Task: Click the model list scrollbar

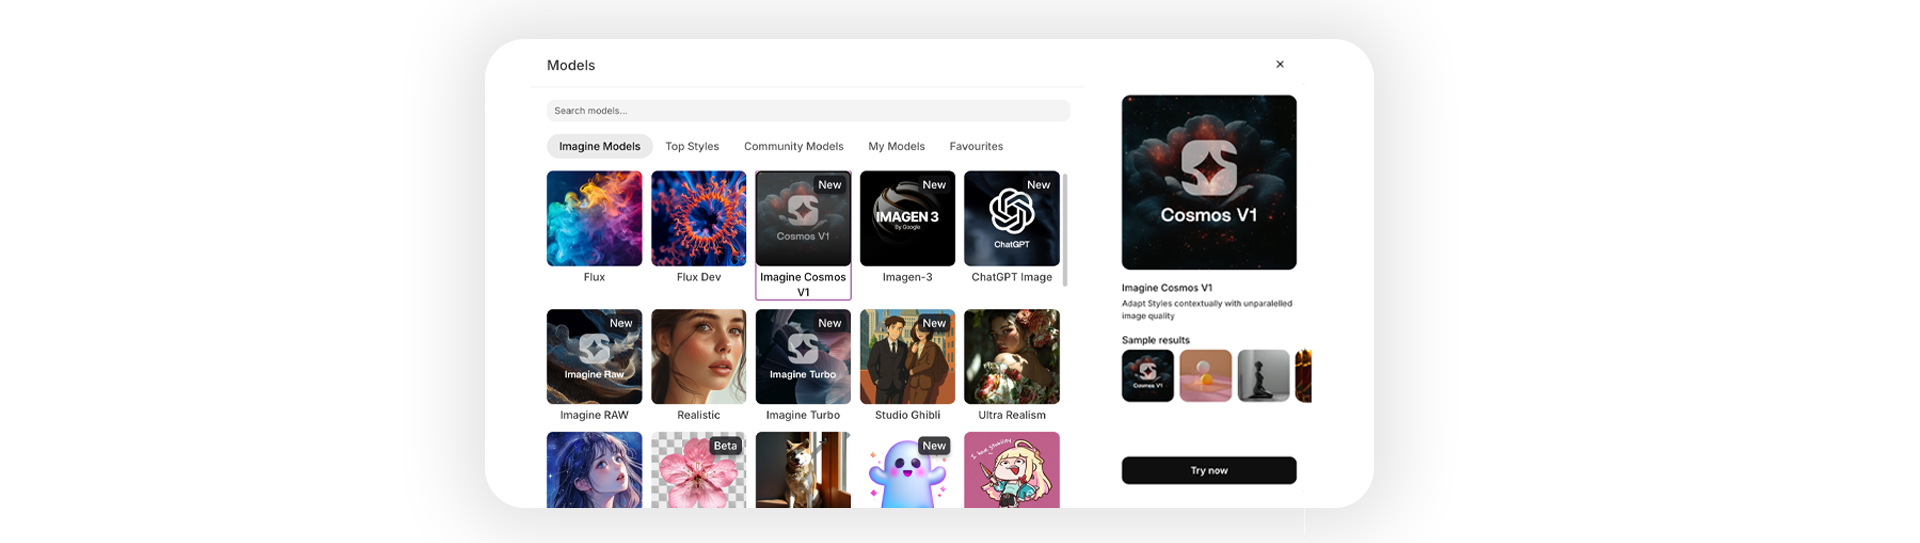Action: (x=1065, y=230)
